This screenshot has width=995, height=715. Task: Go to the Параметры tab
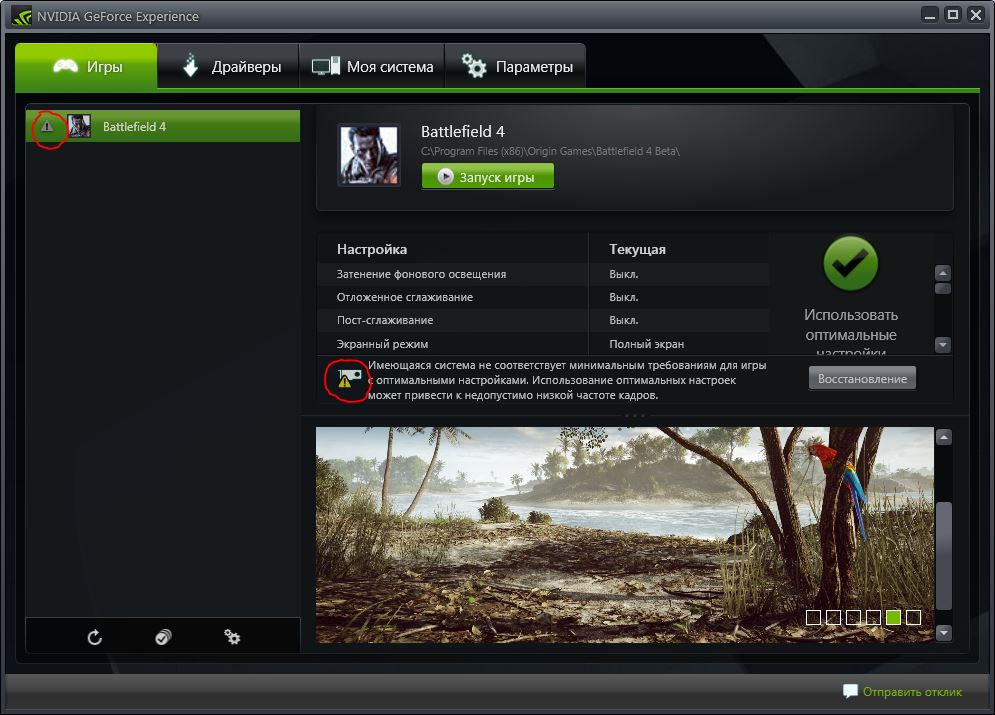coord(515,66)
